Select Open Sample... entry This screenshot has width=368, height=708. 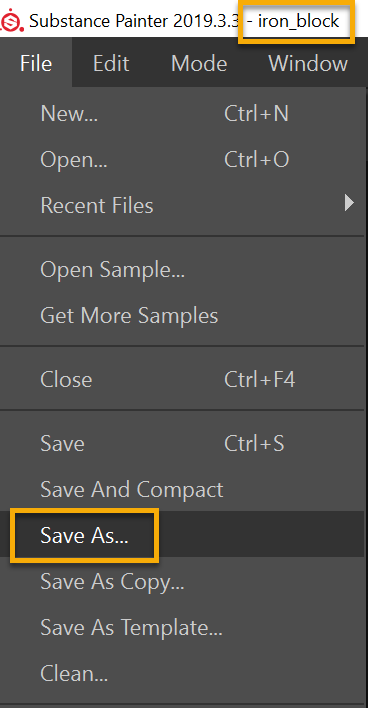pyautogui.click(x=182, y=270)
